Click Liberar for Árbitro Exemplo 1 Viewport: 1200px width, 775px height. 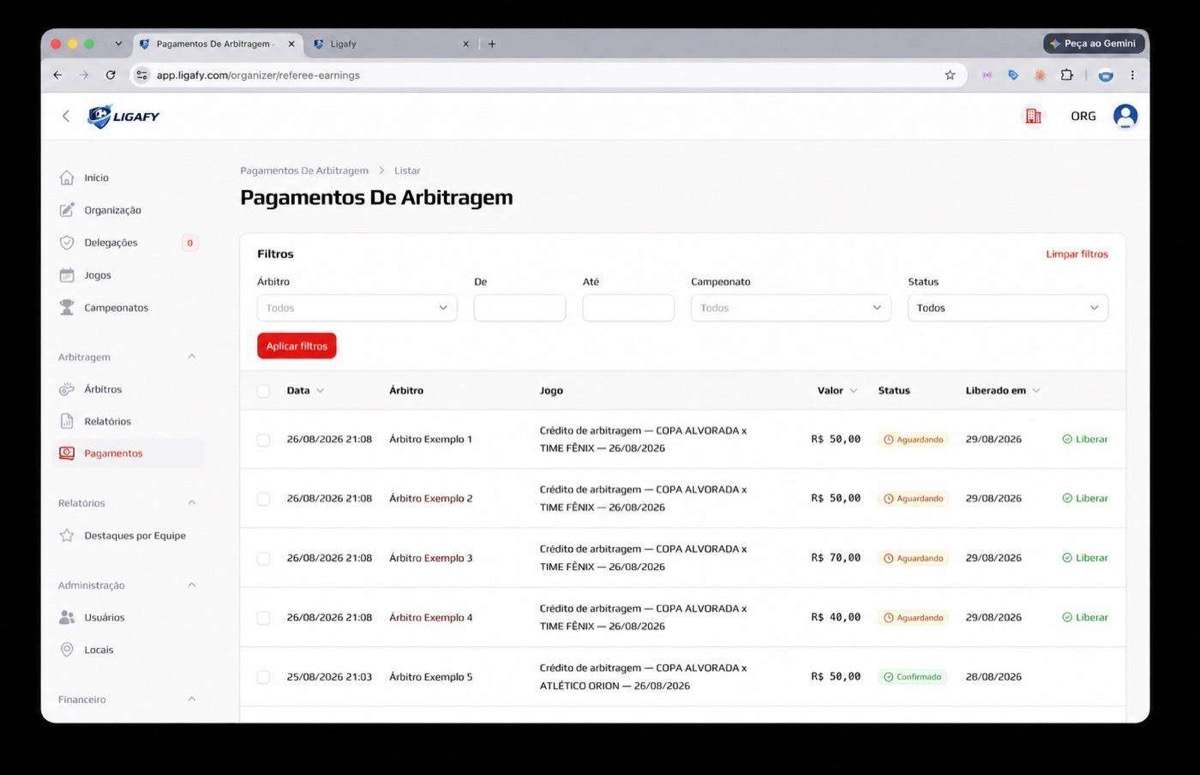tap(1085, 439)
